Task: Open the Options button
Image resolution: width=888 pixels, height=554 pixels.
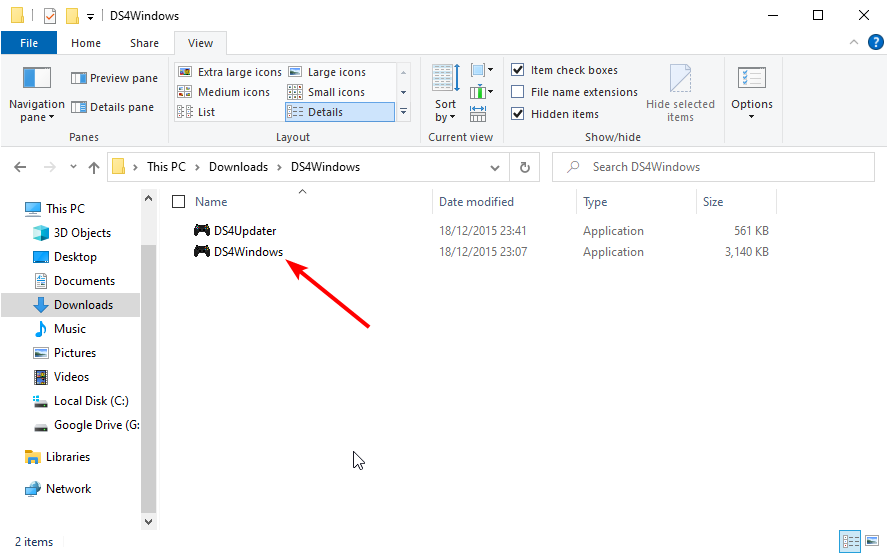Action: click(752, 92)
